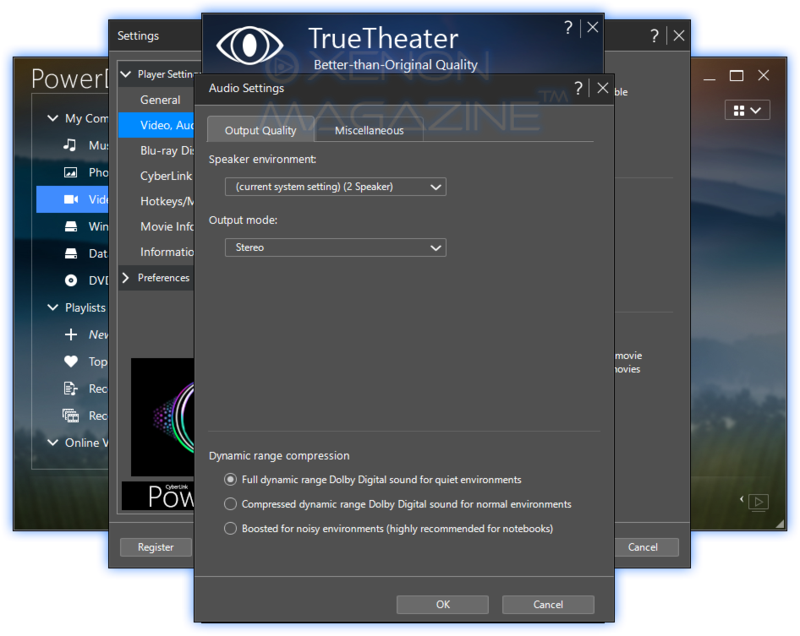Close the Audio Settings dialog
This screenshot has width=800, height=636.
coord(603,88)
